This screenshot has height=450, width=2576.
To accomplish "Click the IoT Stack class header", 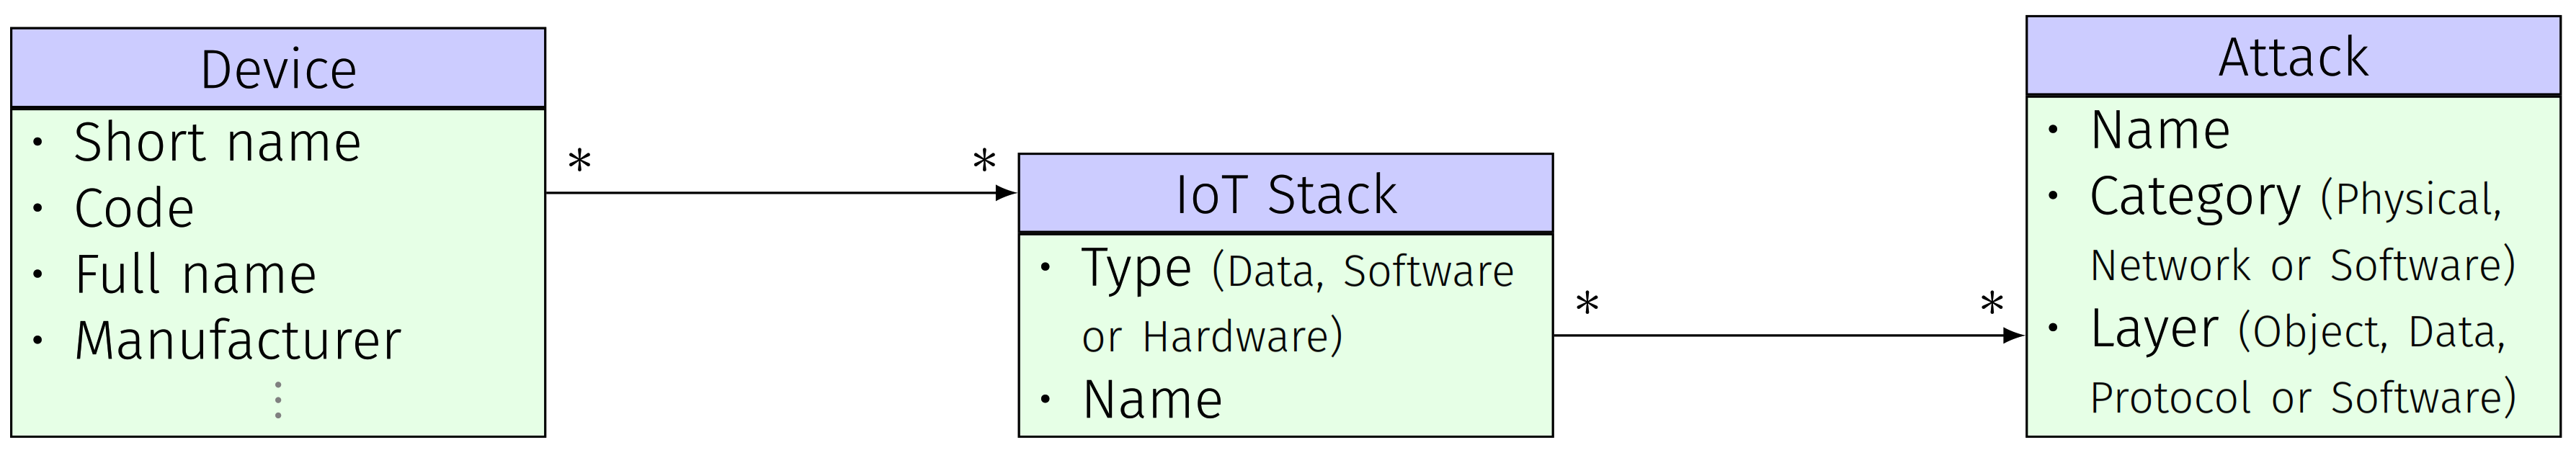I will 1285,194.
